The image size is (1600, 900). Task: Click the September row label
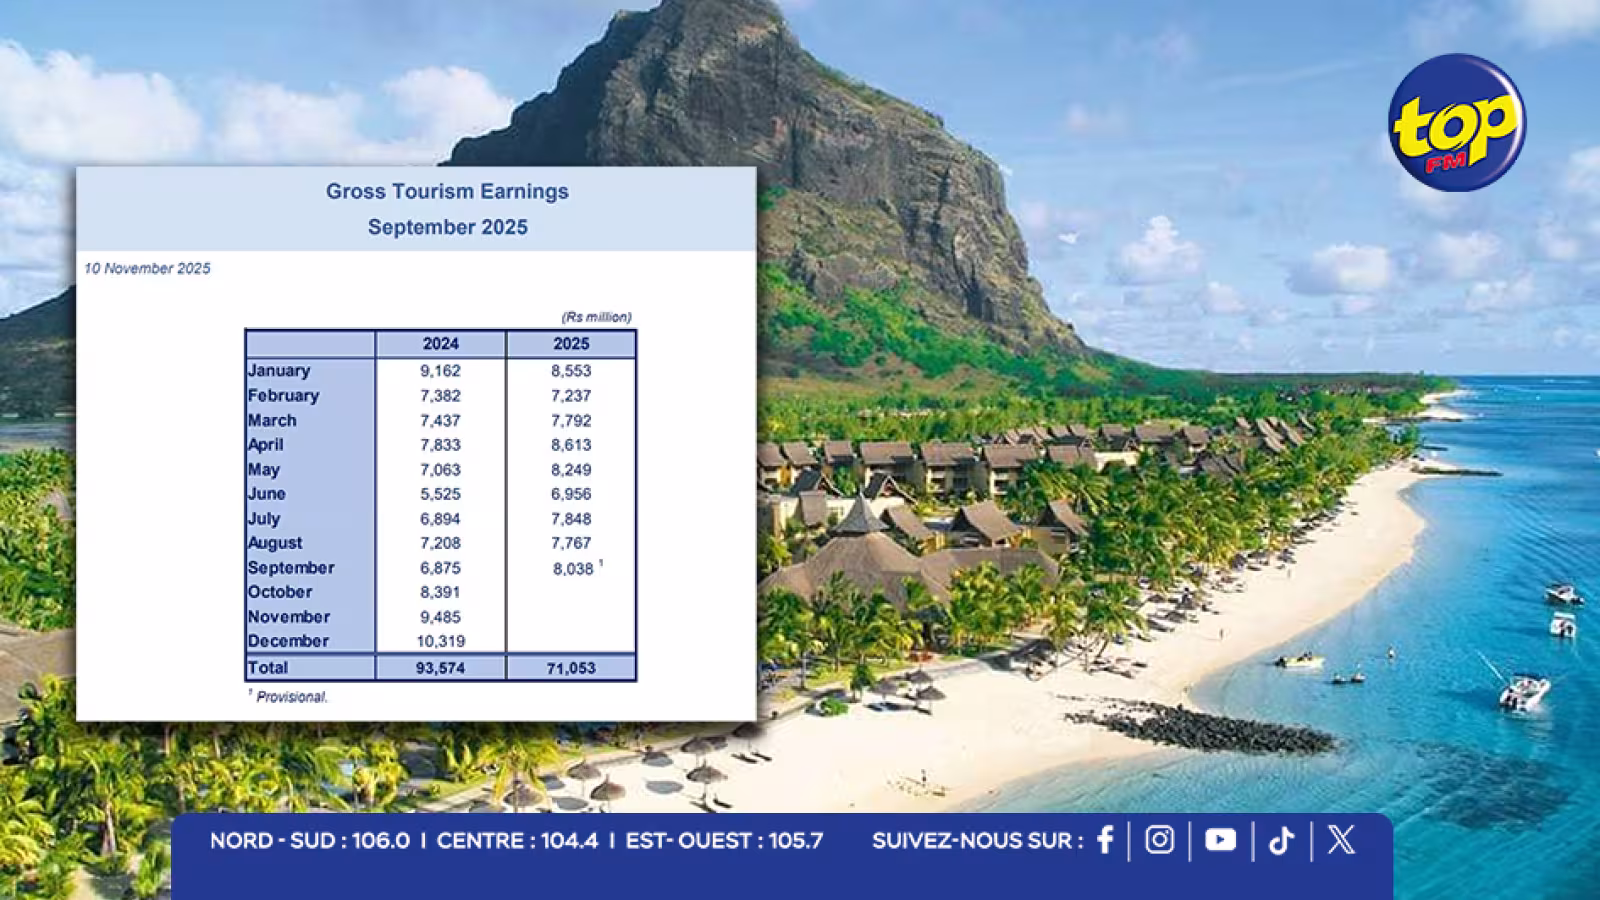tap(291, 567)
